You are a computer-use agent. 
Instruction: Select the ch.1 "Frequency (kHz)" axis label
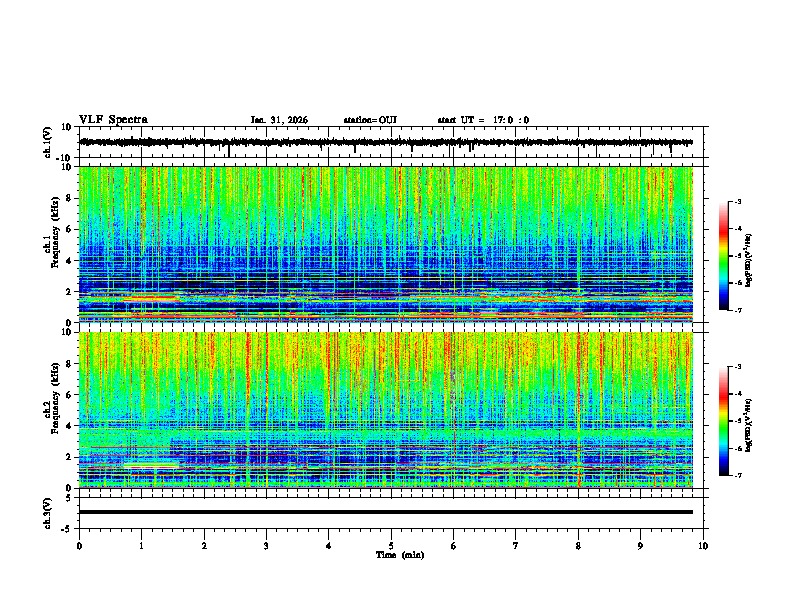coord(55,232)
